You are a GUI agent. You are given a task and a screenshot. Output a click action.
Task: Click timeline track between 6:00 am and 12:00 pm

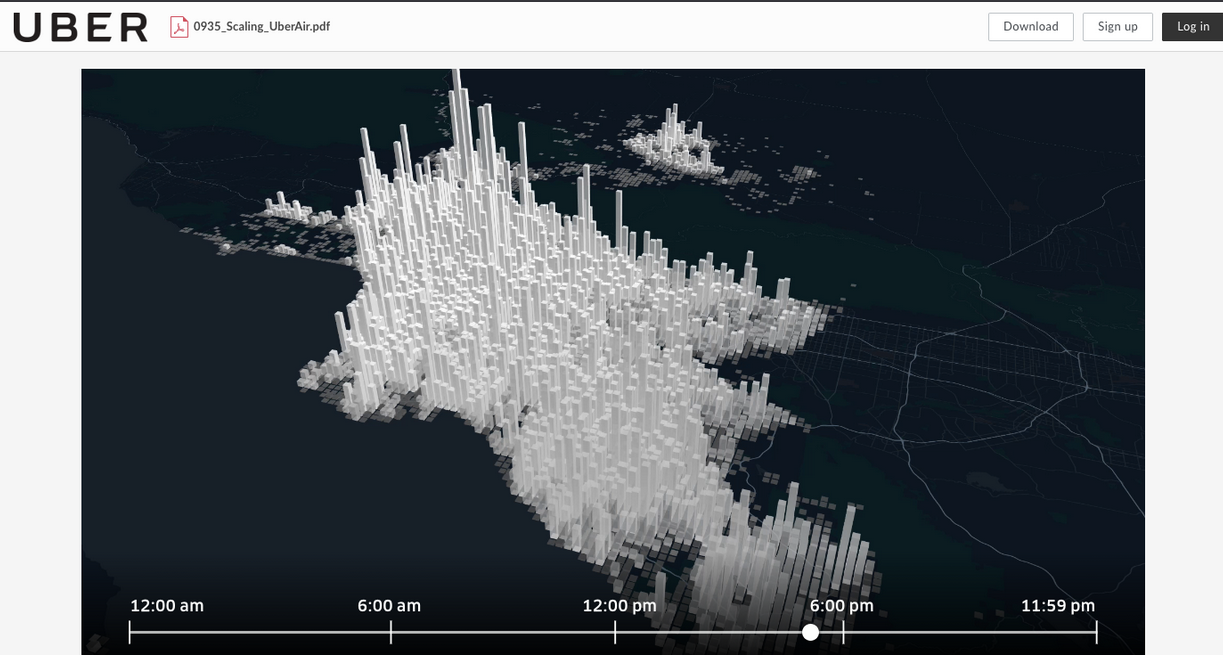coord(503,632)
